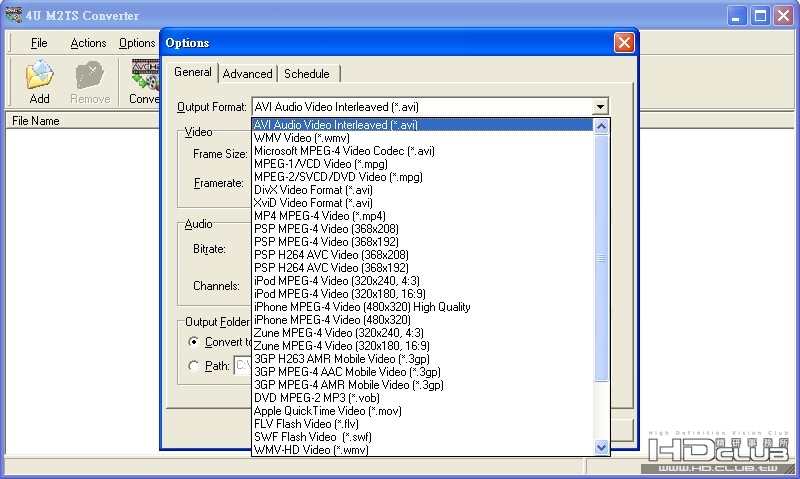800x479 pixels.
Task: Pick 3GP MPEG-4 AMR Mobile Video (*.3gp)
Action: click(422, 385)
